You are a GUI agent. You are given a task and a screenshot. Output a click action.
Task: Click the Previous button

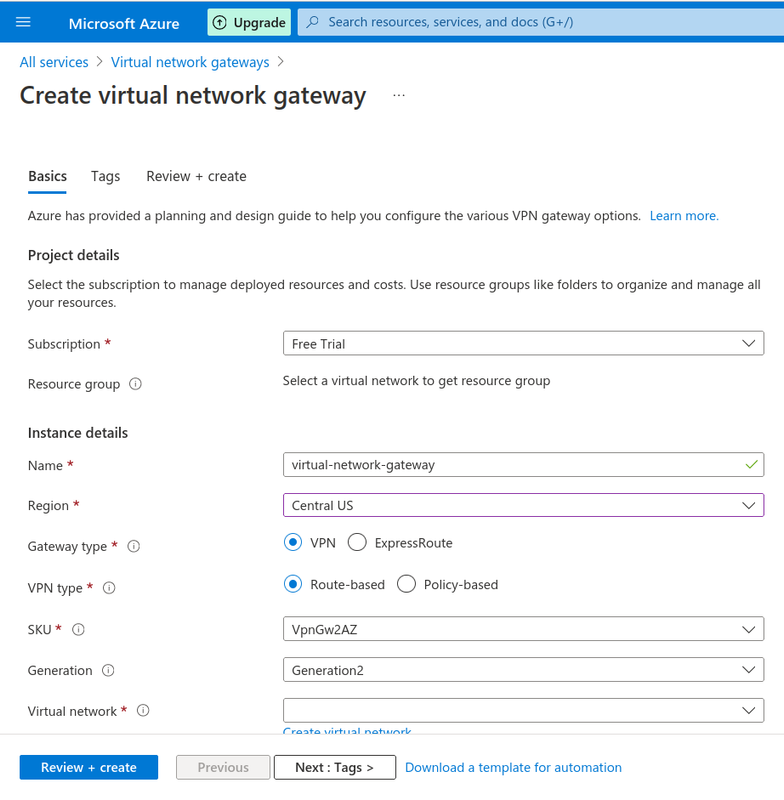(223, 767)
